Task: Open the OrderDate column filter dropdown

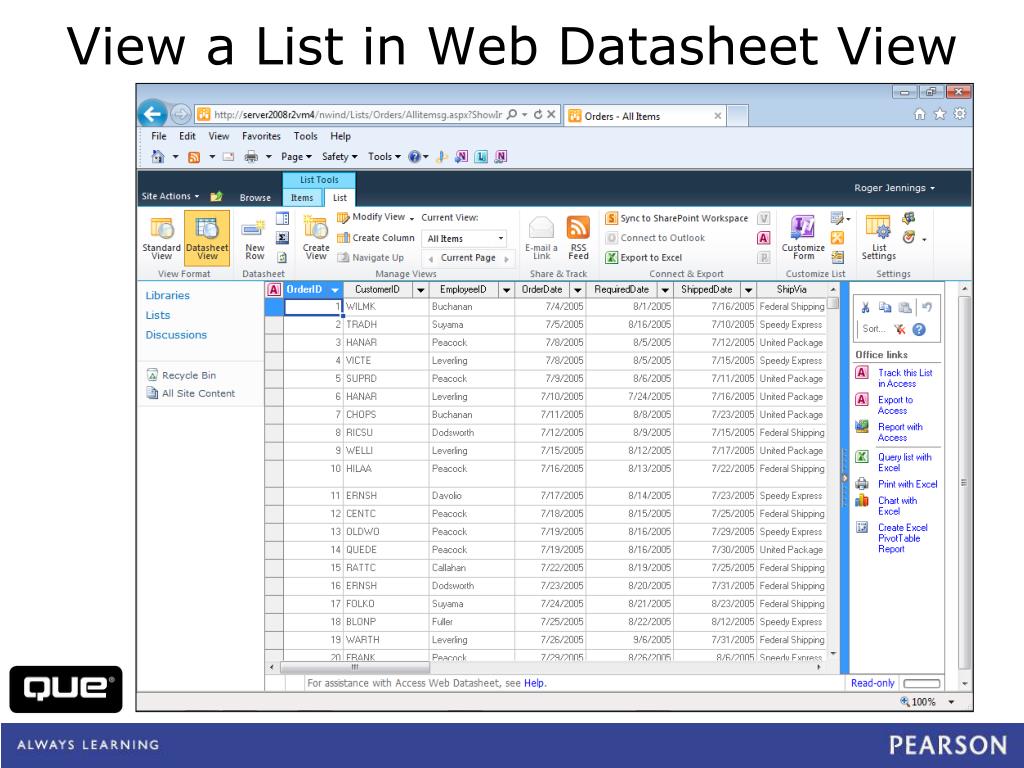Action: click(x=578, y=290)
